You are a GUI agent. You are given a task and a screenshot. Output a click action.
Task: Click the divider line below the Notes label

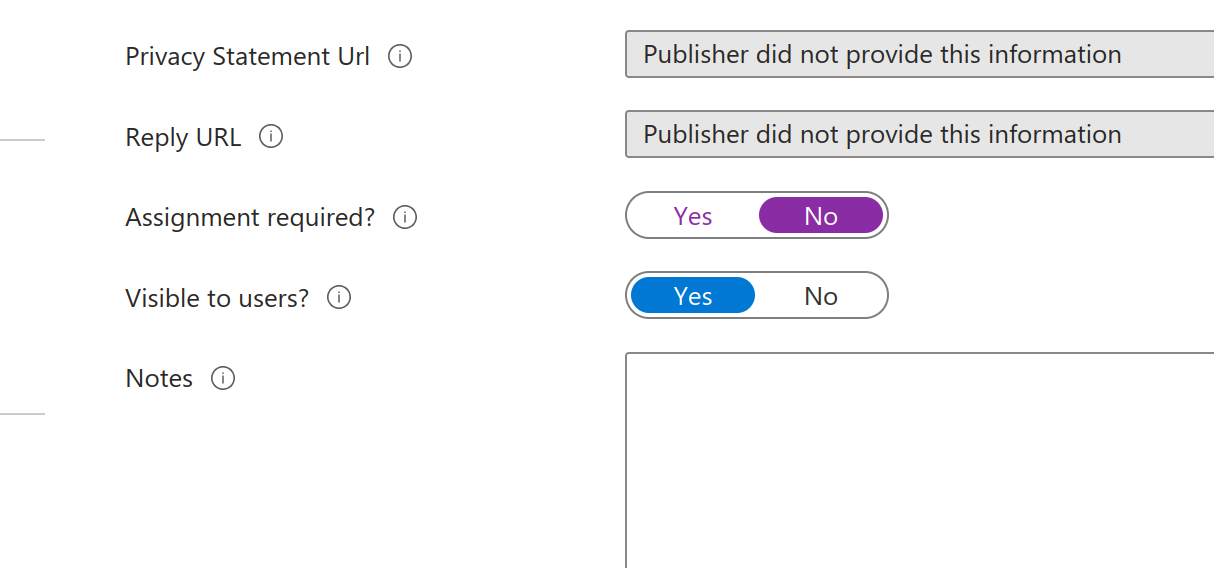click(x=22, y=413)
